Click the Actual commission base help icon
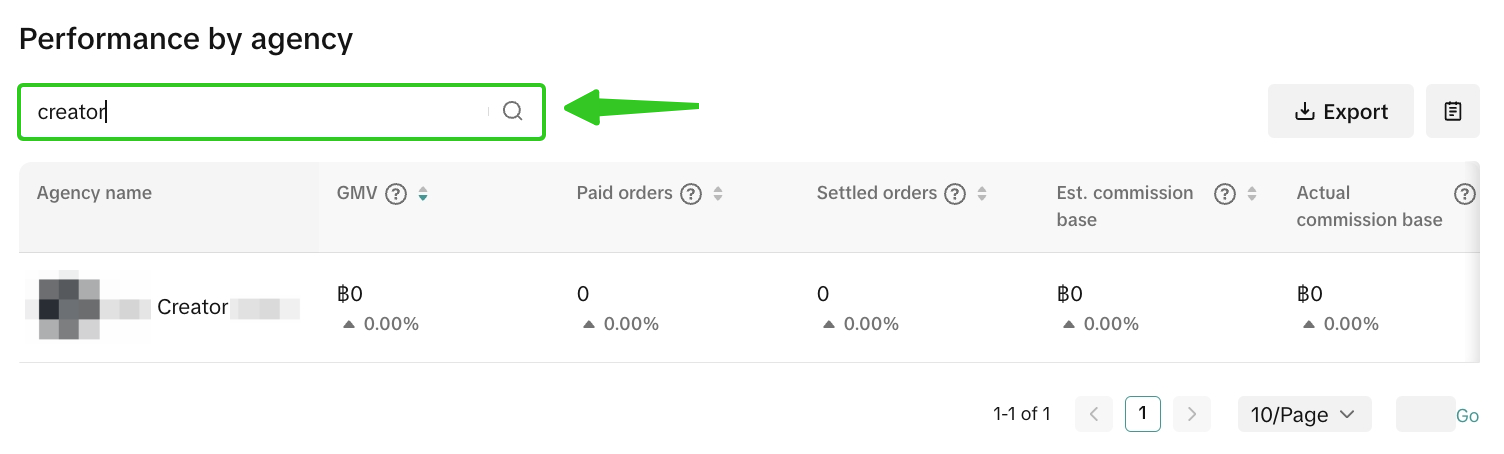 pyautogui.click(x=1464, y=194)
